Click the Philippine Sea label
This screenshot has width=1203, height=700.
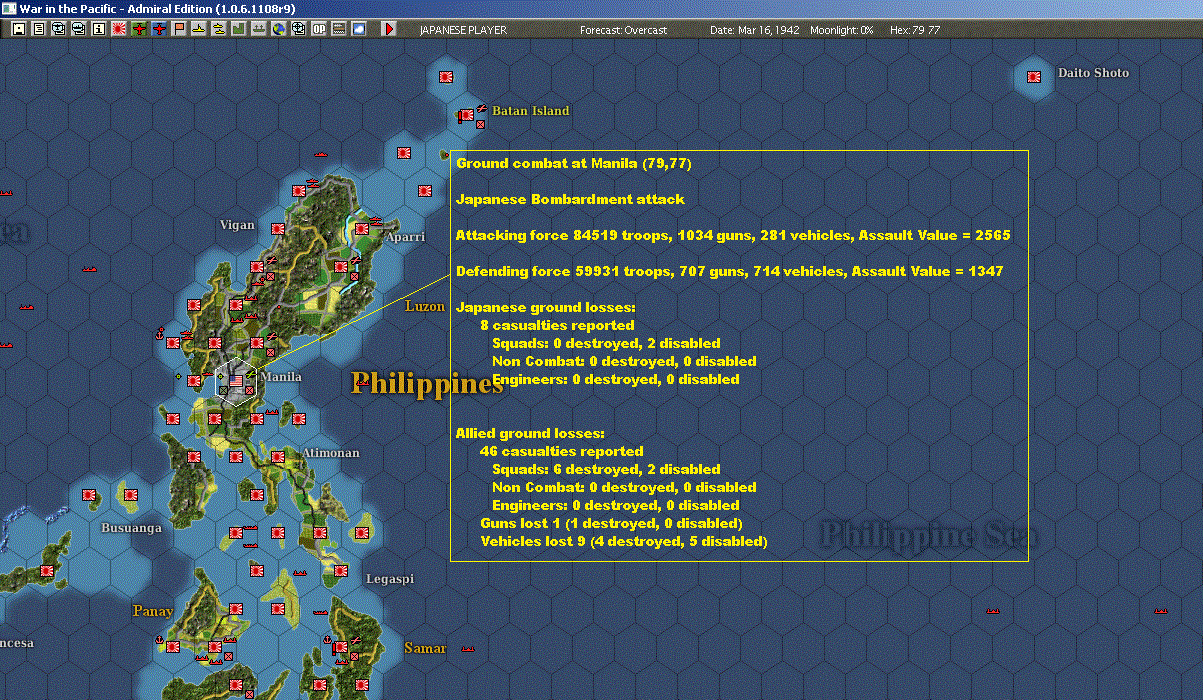point(929,534)
